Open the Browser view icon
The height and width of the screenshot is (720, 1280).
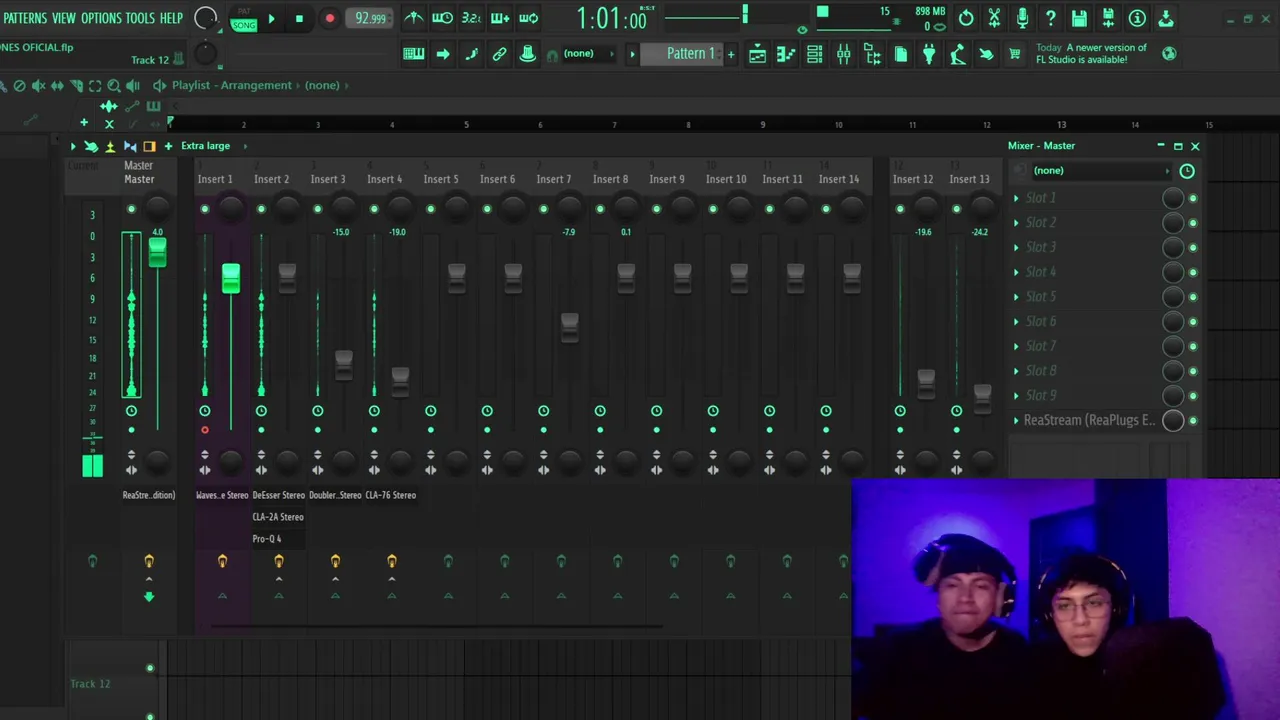(x=872, y=54)
